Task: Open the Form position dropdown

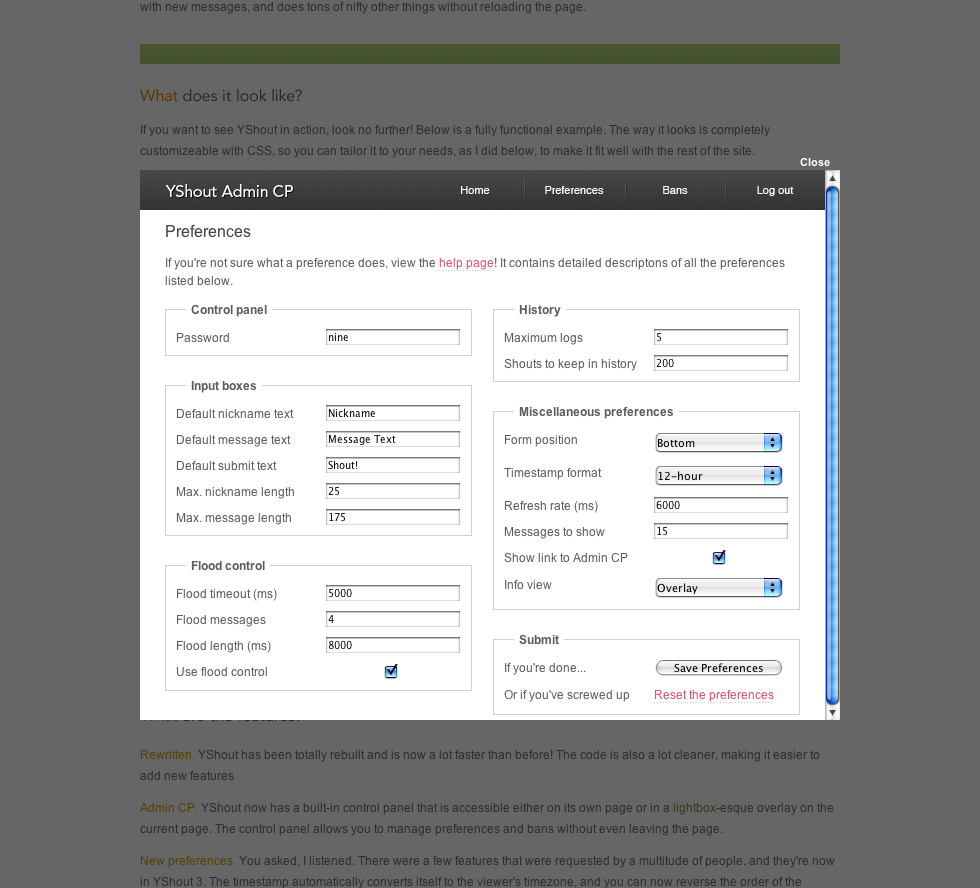Action: point(719,442)
